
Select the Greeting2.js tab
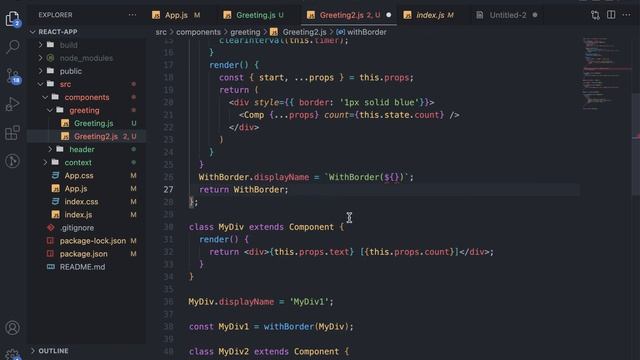[349, 15]
